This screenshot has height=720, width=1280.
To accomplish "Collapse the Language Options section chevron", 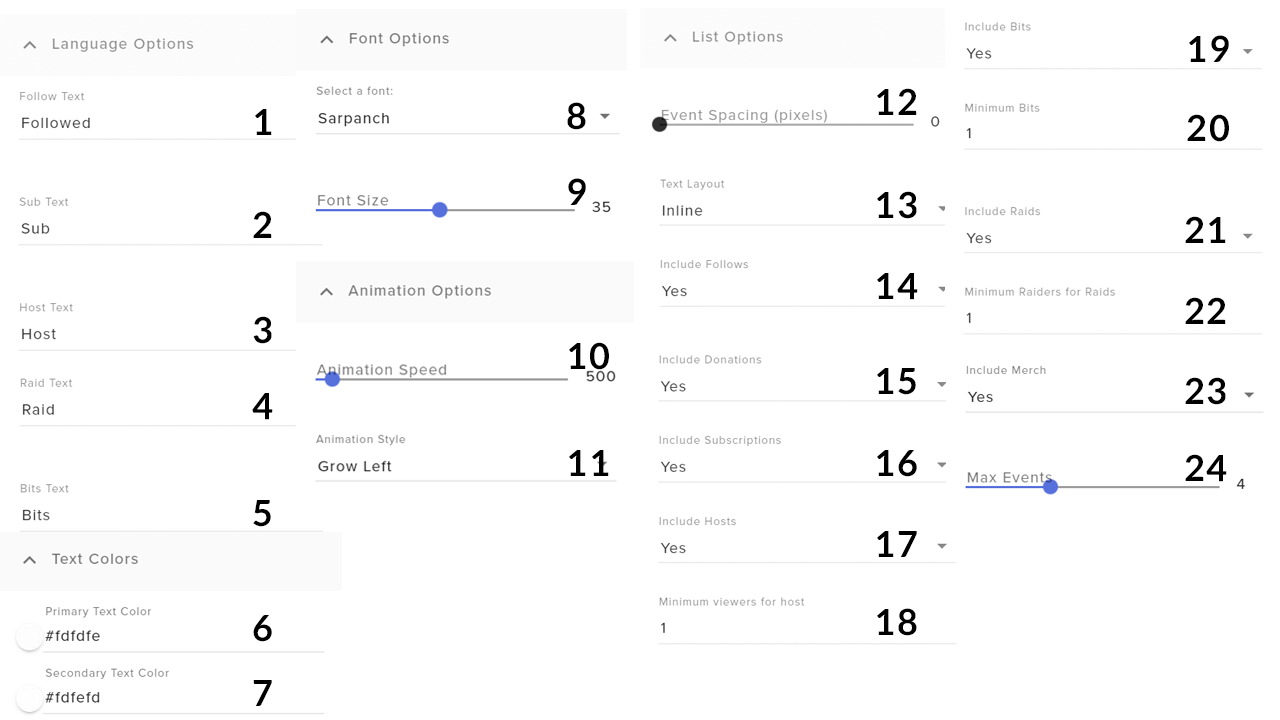I will pyautogui.click(x=30, y=45).
